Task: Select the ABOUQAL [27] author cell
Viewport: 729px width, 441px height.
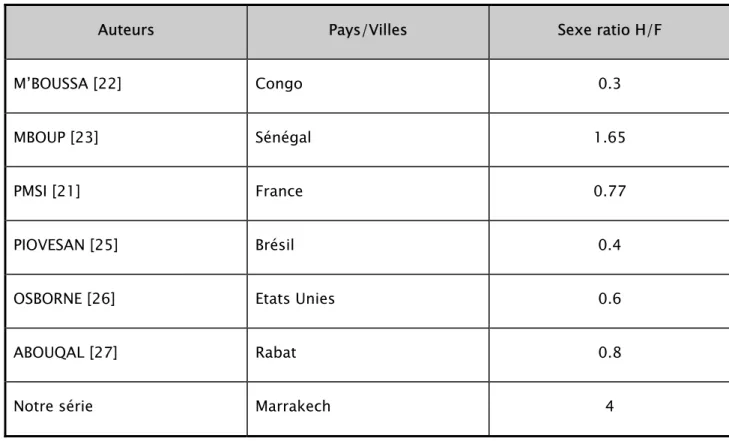Action: [126, 355]
